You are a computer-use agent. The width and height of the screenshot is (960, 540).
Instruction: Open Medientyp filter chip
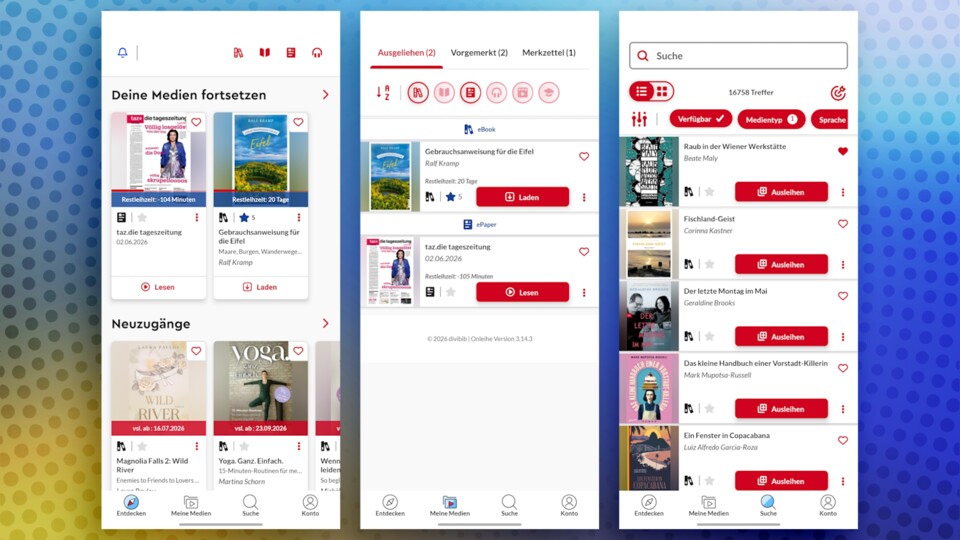(771, 119)
